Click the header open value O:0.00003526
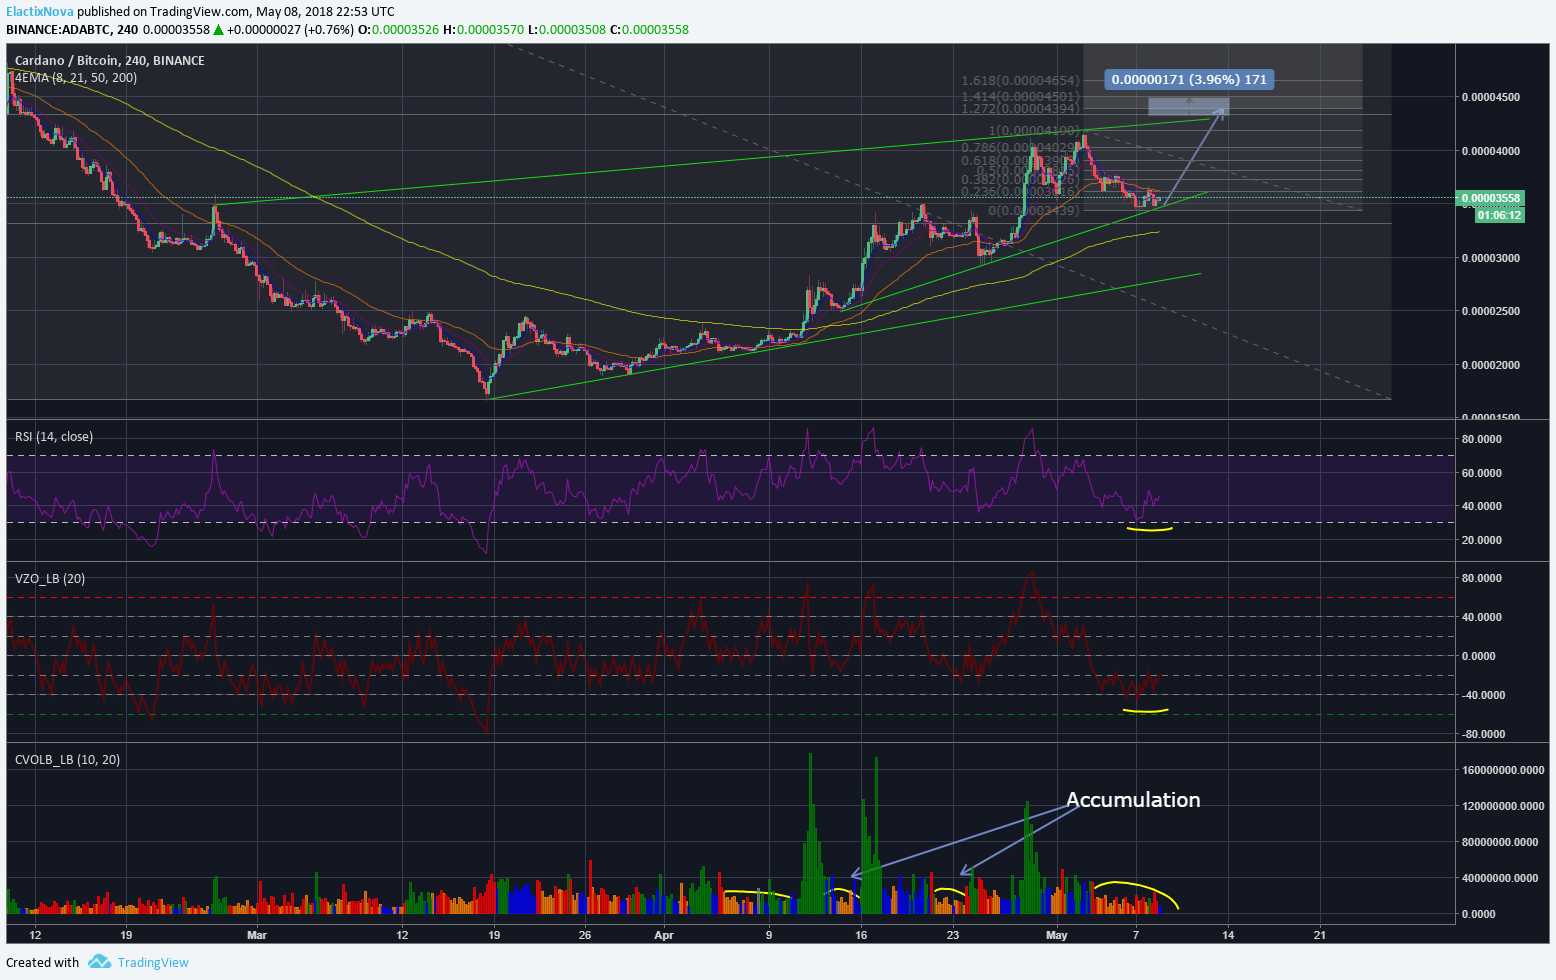 397,29
